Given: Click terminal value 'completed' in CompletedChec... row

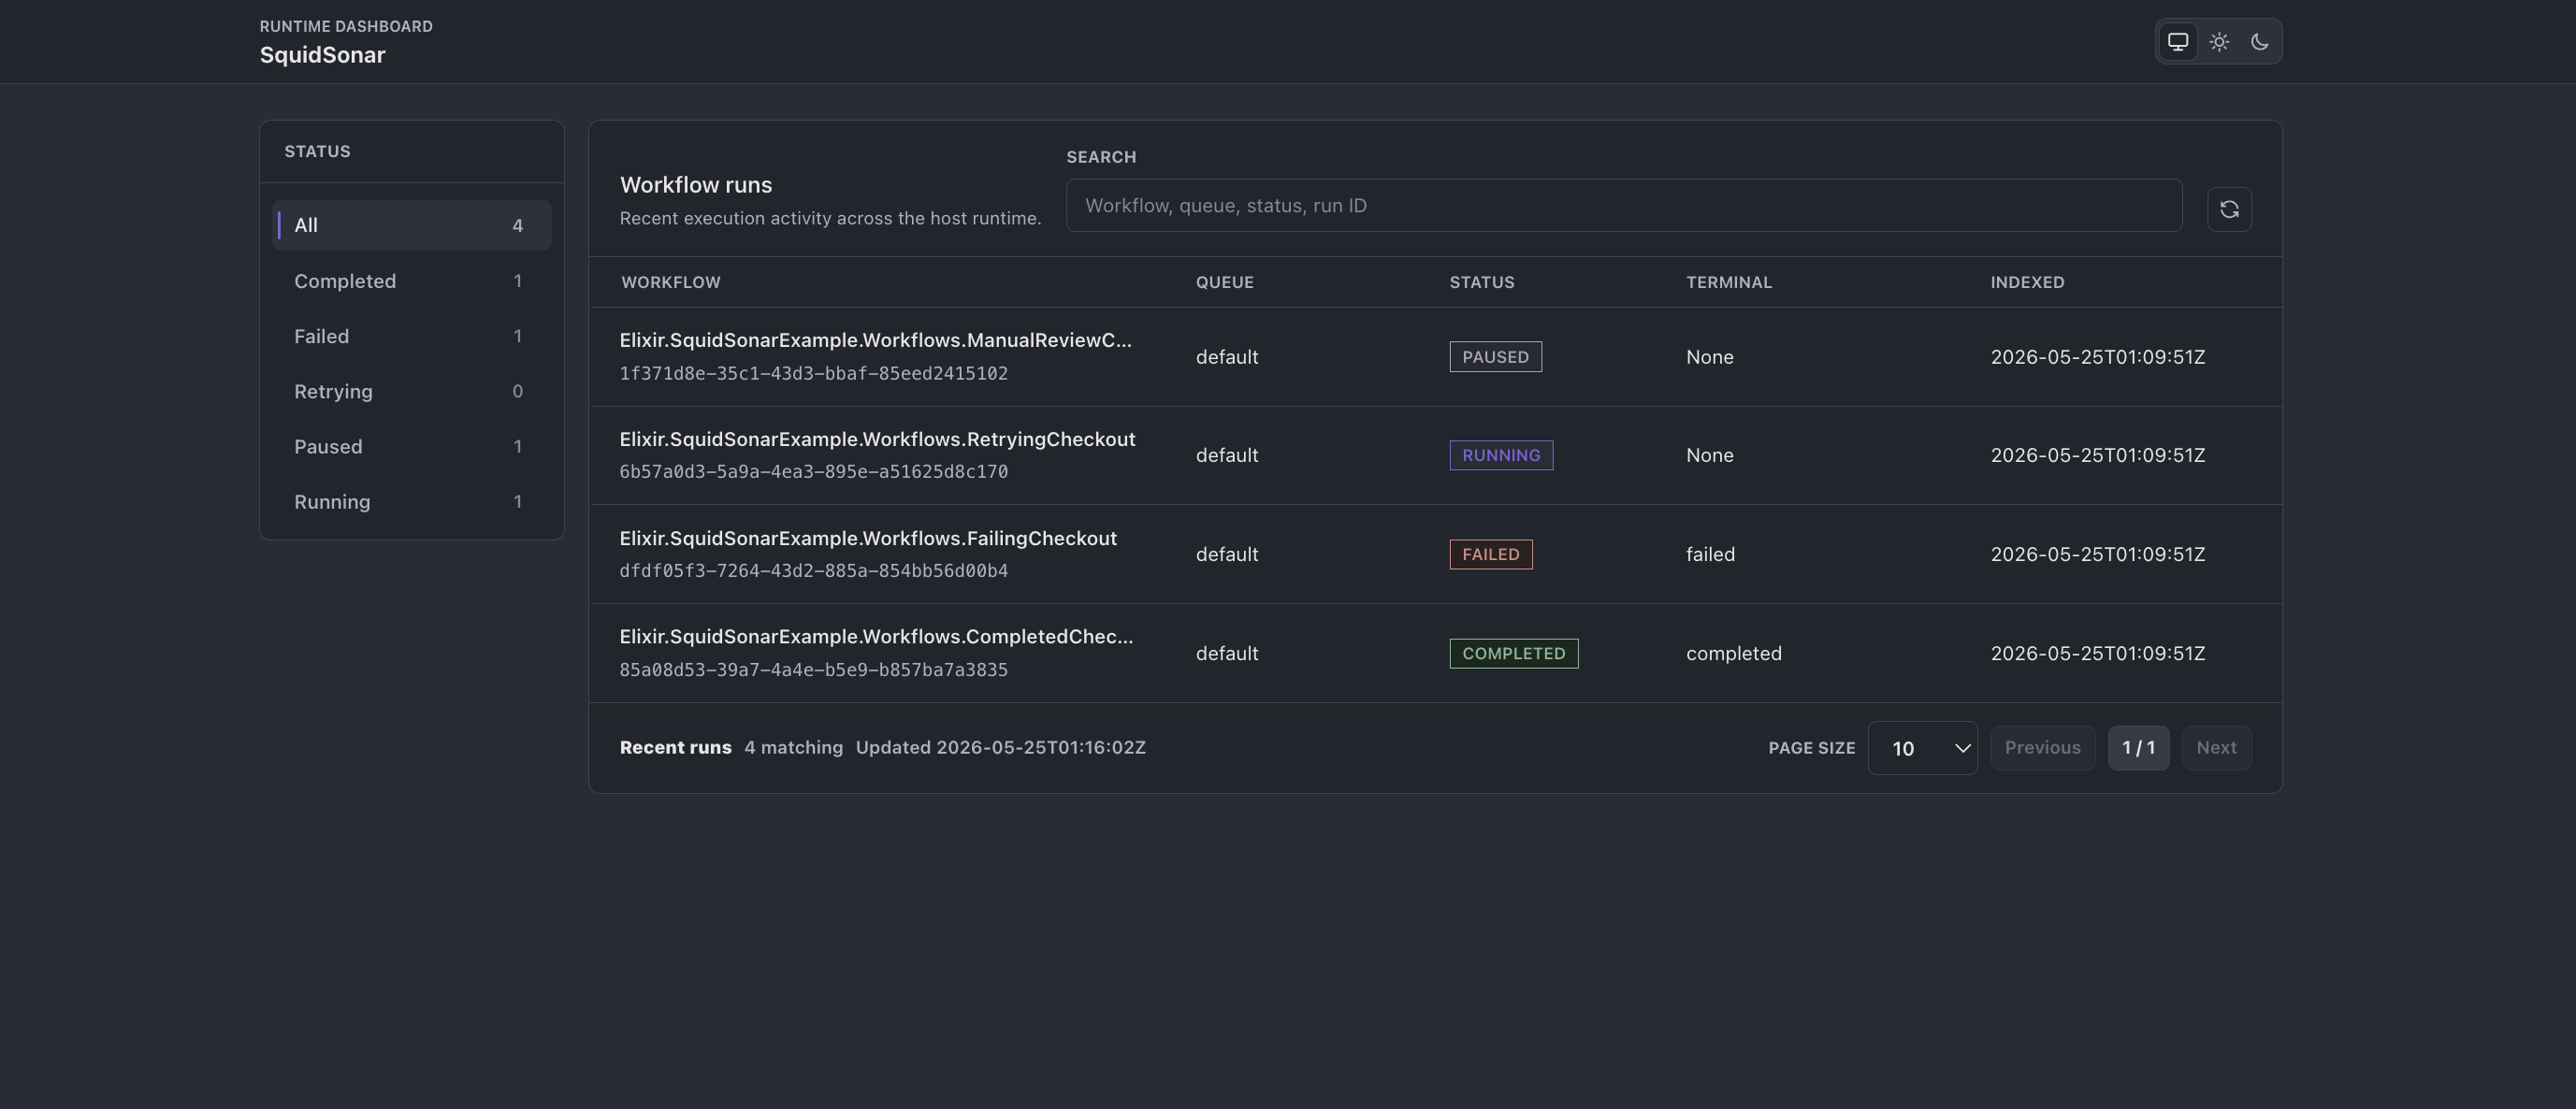Looking at the screenshot, I should (1733, 653).
